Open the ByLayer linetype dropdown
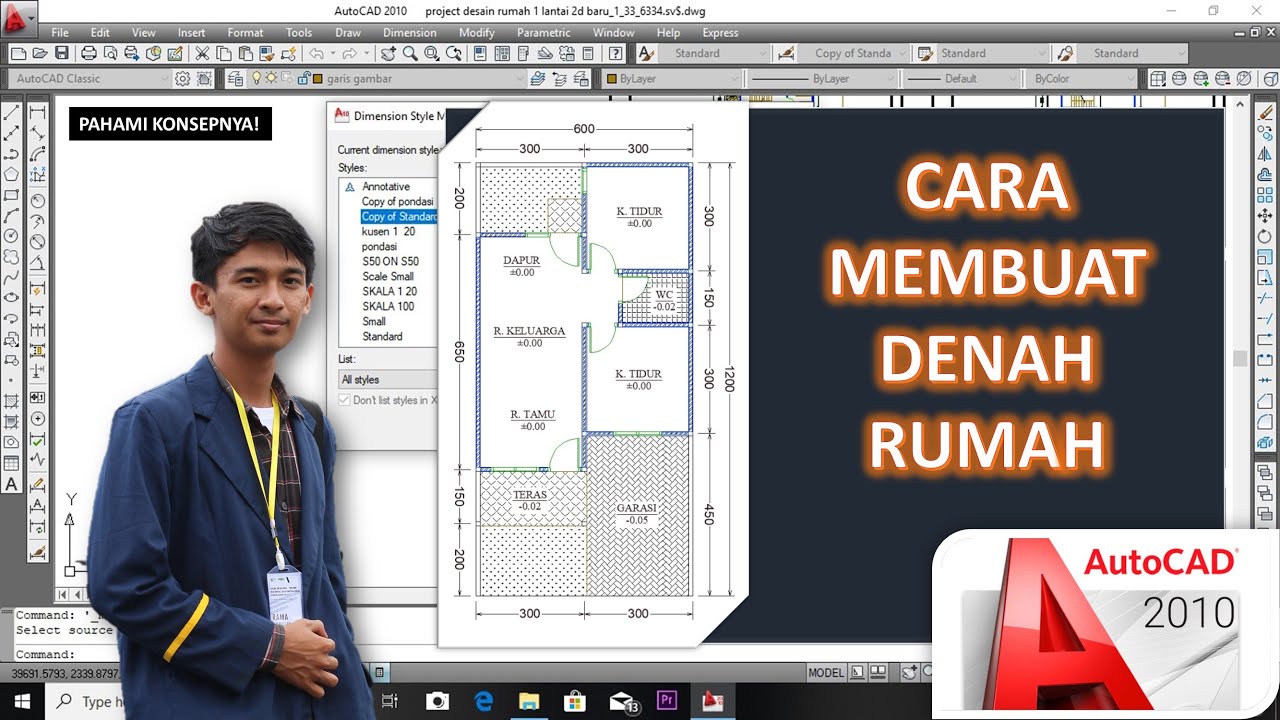Viewport: 1280px width, 720px height. 822,78
